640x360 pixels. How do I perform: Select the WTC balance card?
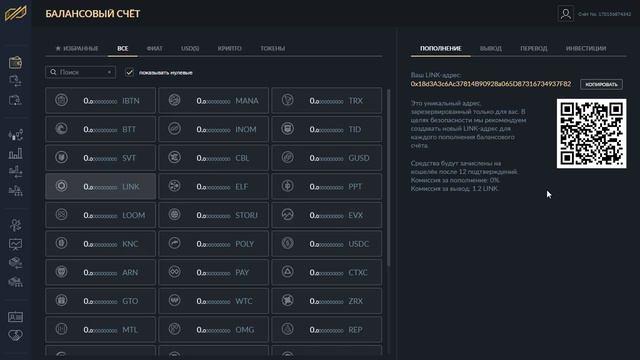click(x=213, y=301)
